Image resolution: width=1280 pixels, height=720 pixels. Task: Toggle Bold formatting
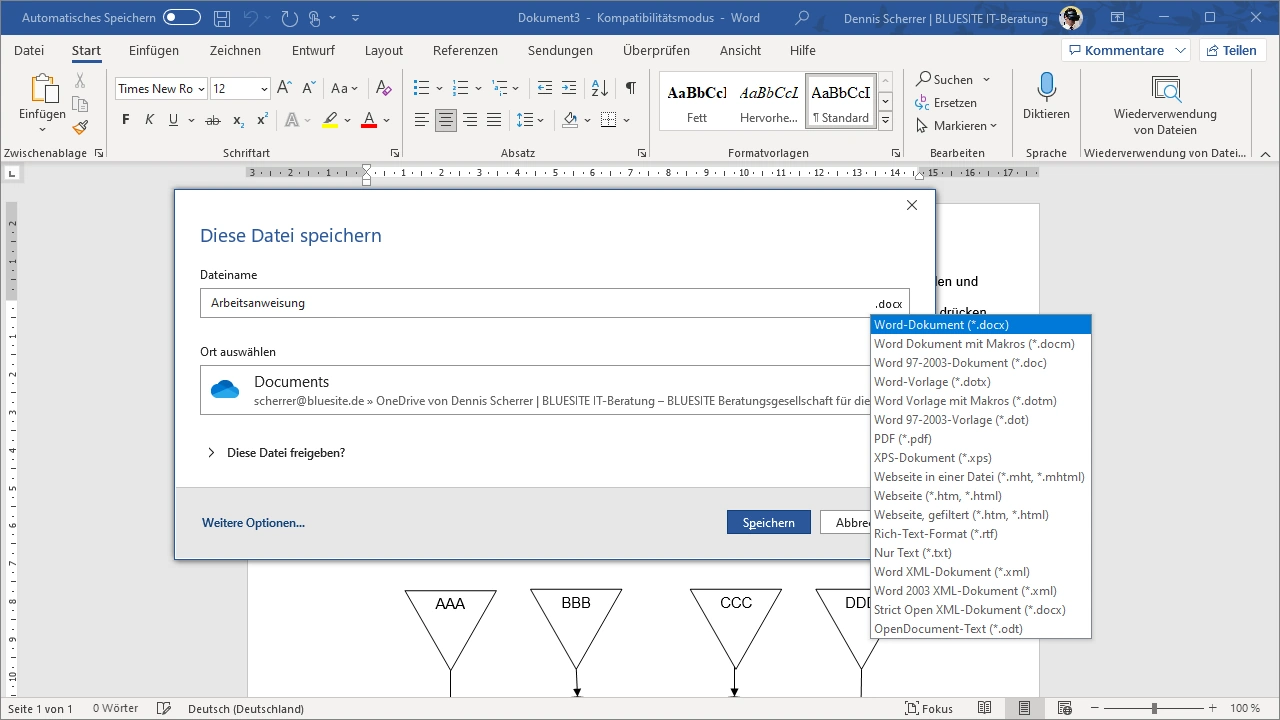125,120
